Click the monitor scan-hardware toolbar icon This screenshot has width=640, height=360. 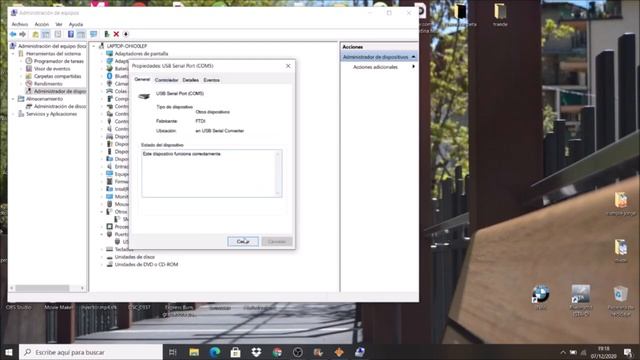(93, 34)
